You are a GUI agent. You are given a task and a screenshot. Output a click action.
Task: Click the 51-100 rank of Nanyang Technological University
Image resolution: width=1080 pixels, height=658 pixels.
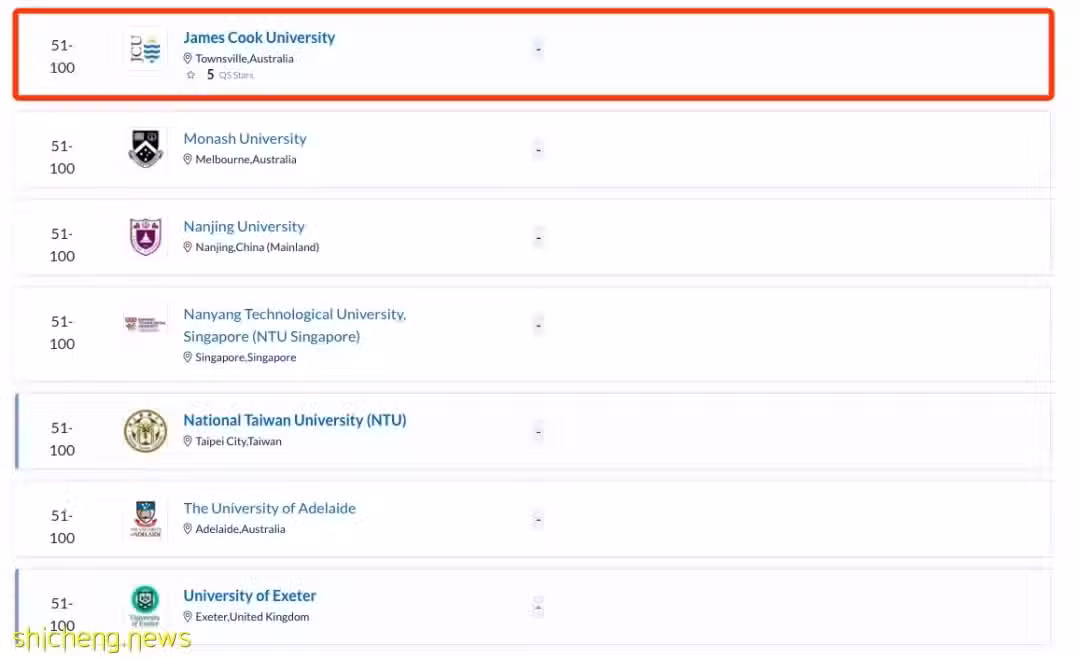pyautogui.click(x=62, y=333)
